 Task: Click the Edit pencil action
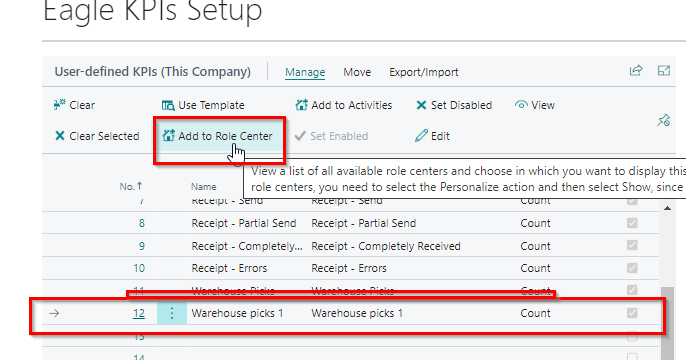432,136
